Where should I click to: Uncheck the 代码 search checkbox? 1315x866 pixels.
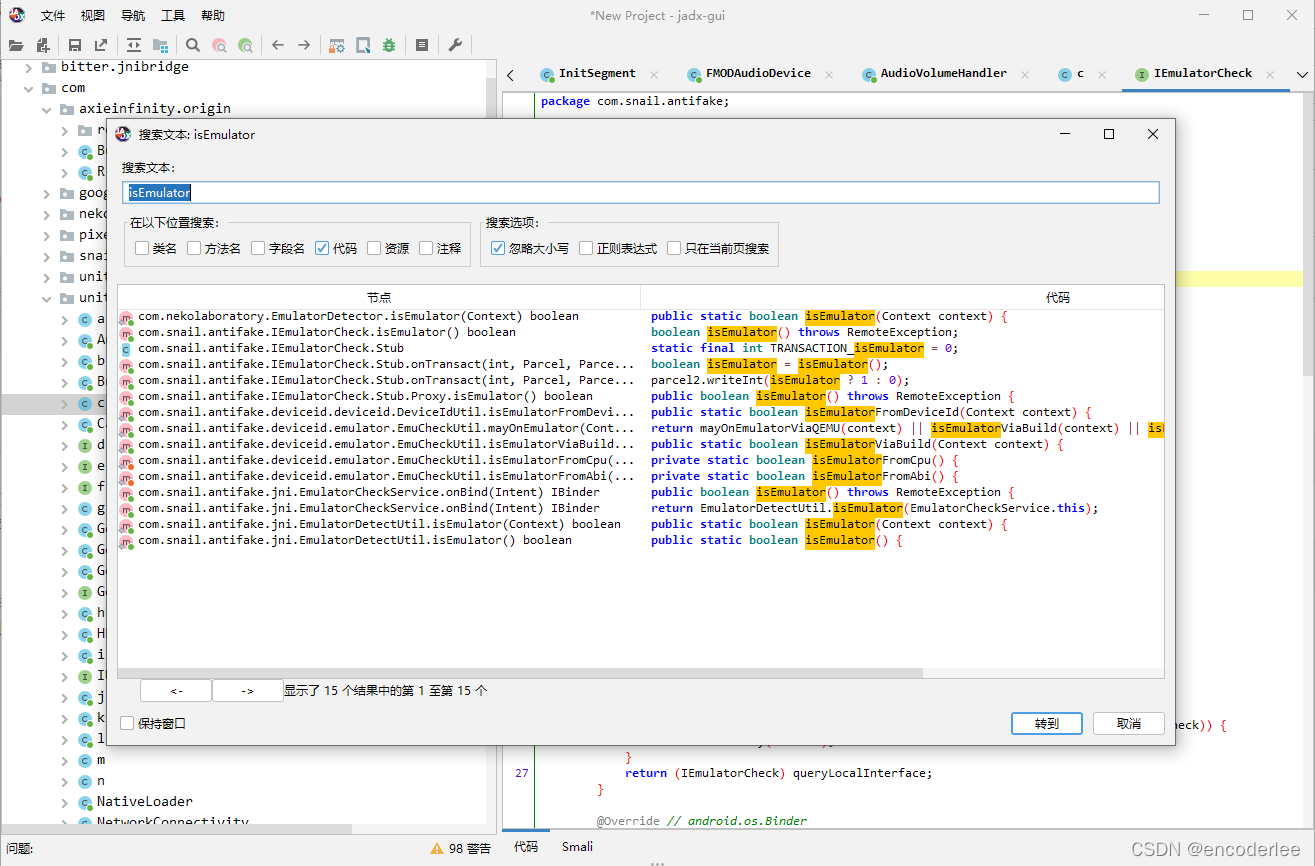pyautogui.click(x=322, y=248)
